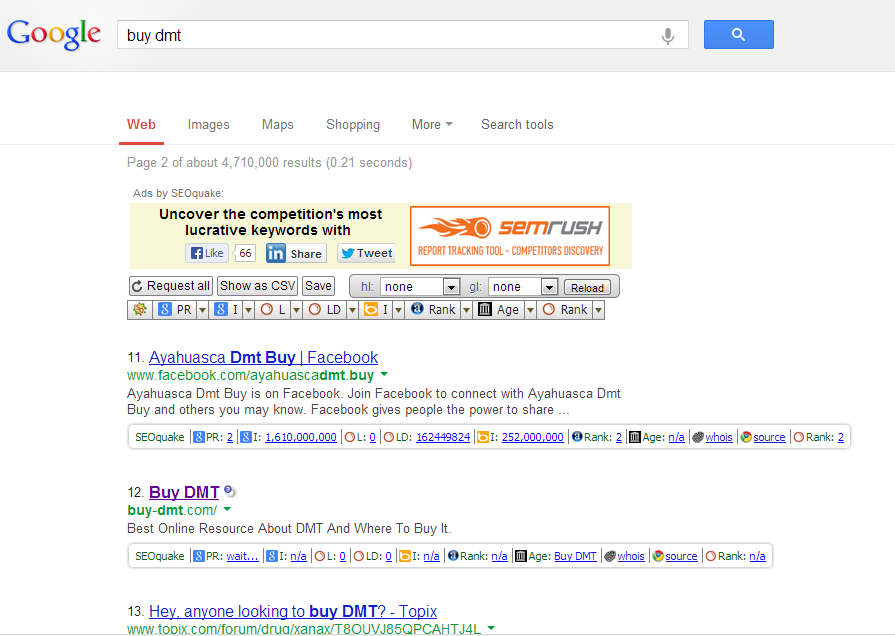Image resolution: width=895 pixels, height=636 pixels.
Task: Switch to the Shopping tab
Action: click(352, 125)
